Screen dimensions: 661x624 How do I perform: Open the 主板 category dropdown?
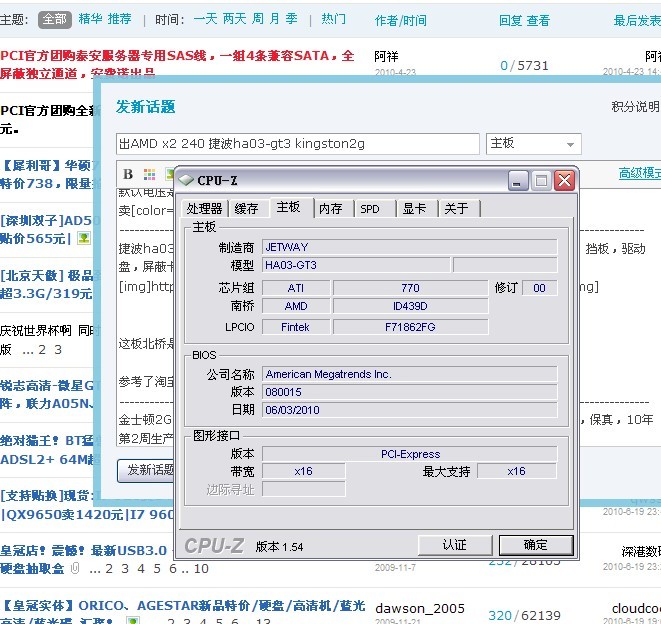point(532,144)
